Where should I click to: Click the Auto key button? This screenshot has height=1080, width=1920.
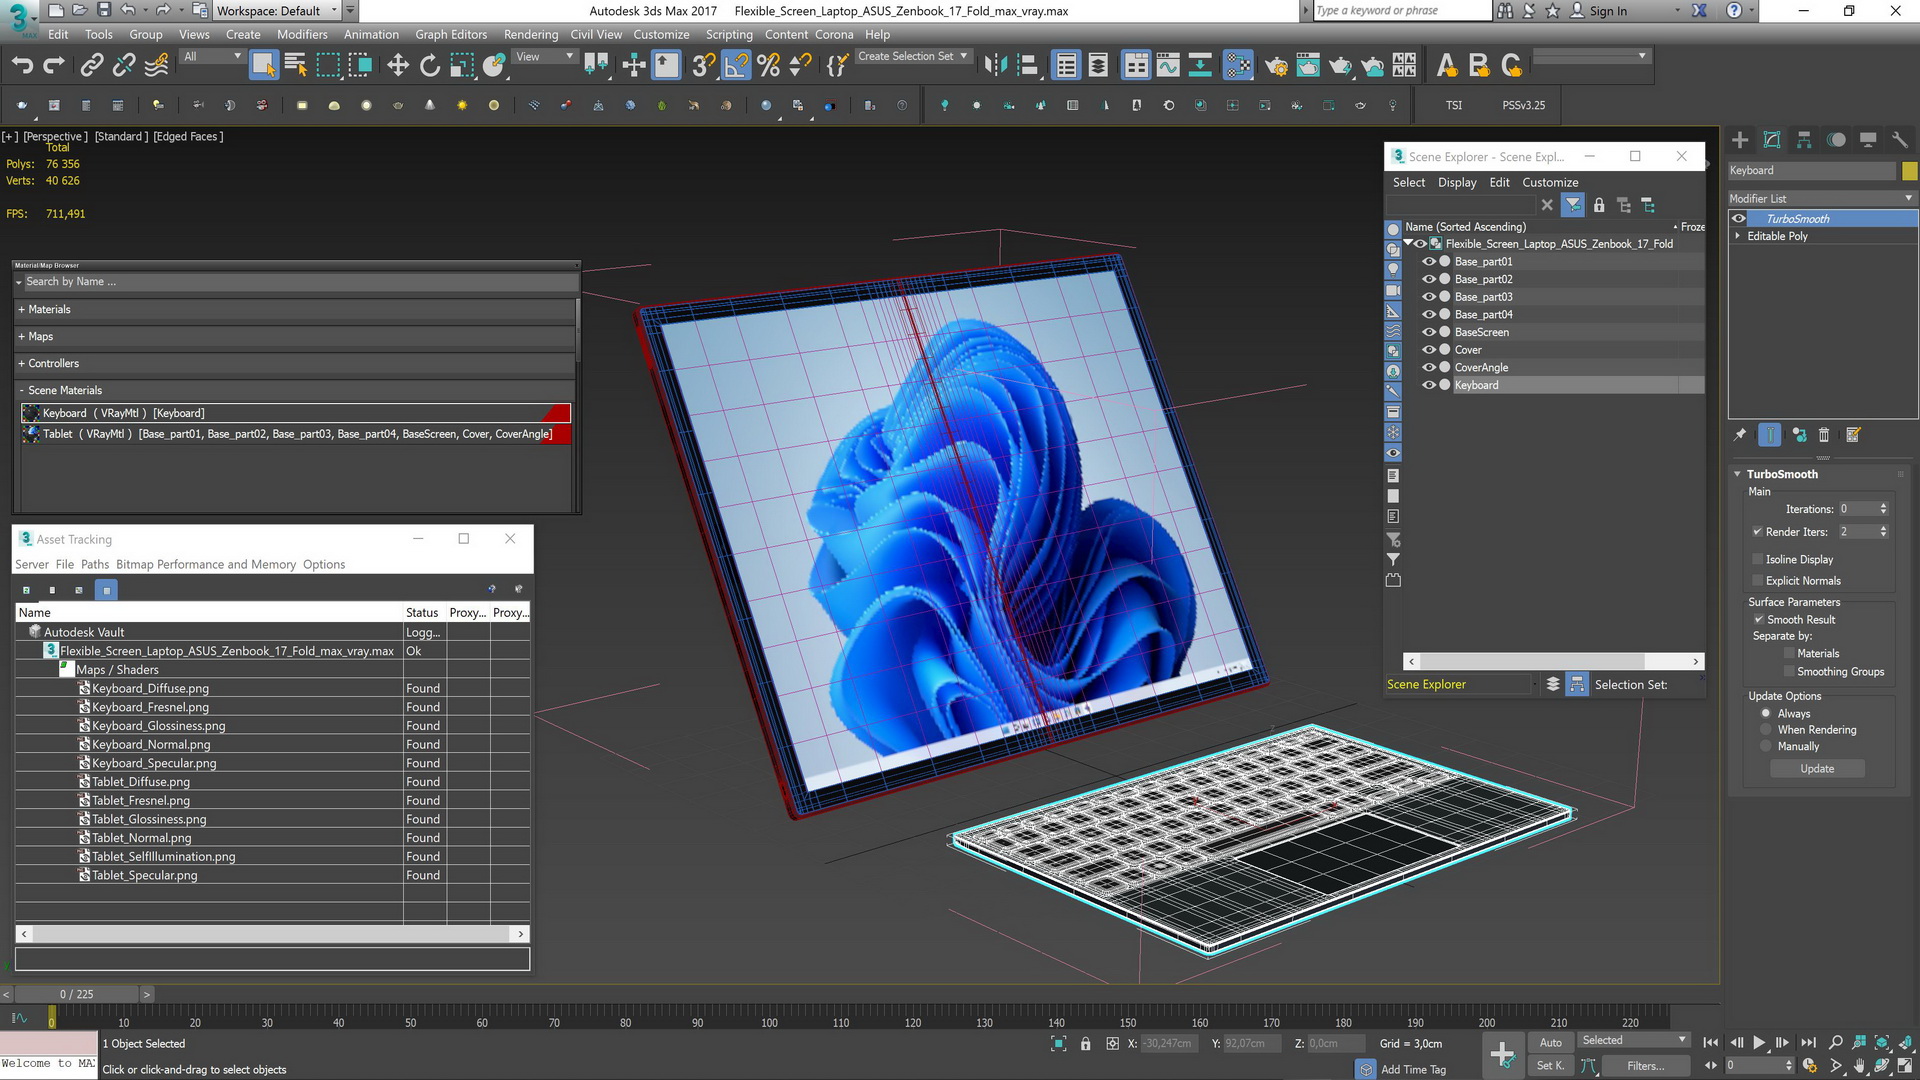click(x=1550, y=1042)
